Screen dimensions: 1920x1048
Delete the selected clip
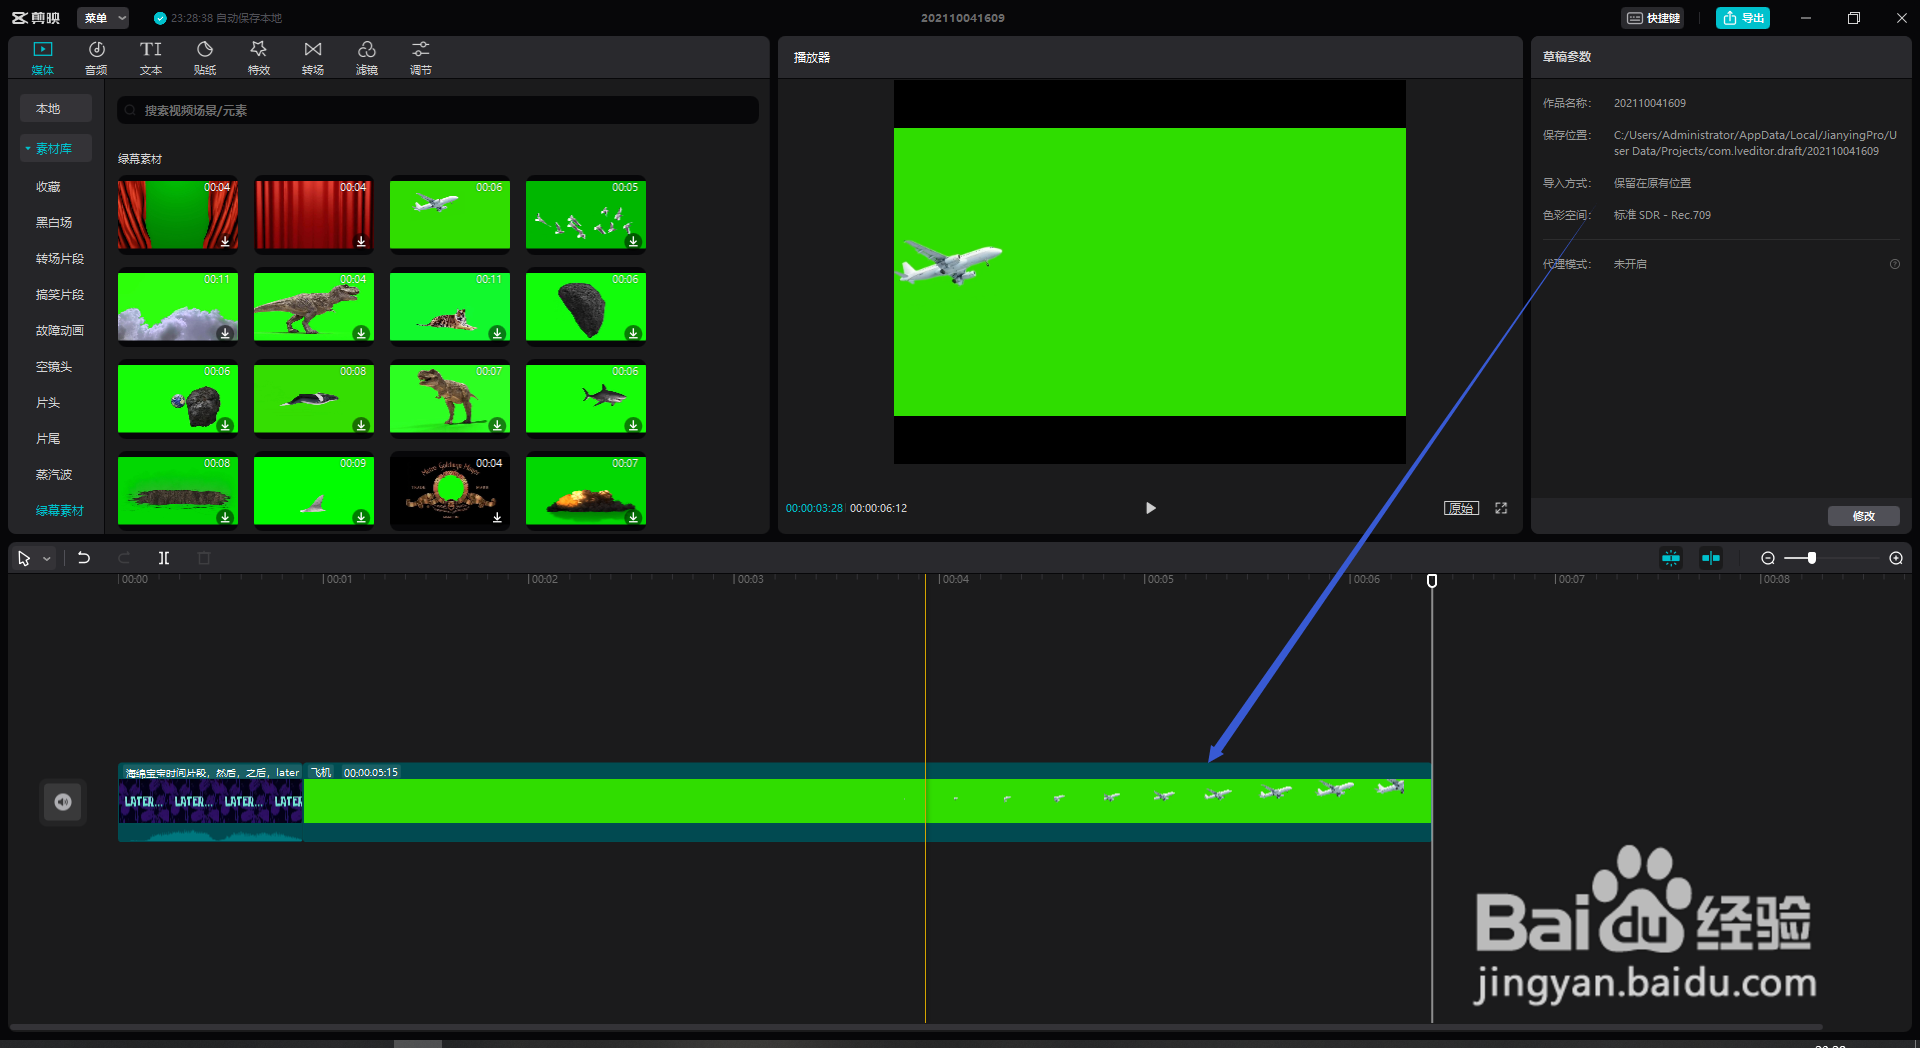tap(204, 558)
